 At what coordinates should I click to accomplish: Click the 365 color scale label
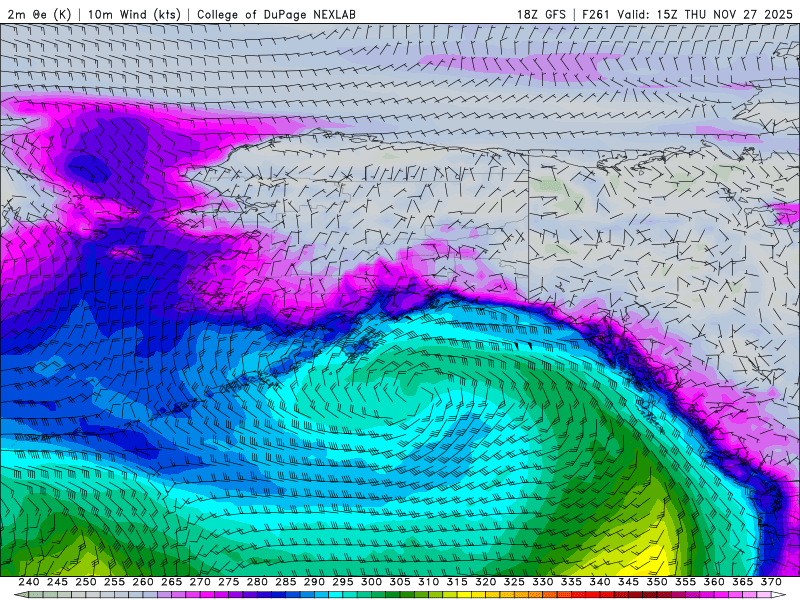point(743,582)
